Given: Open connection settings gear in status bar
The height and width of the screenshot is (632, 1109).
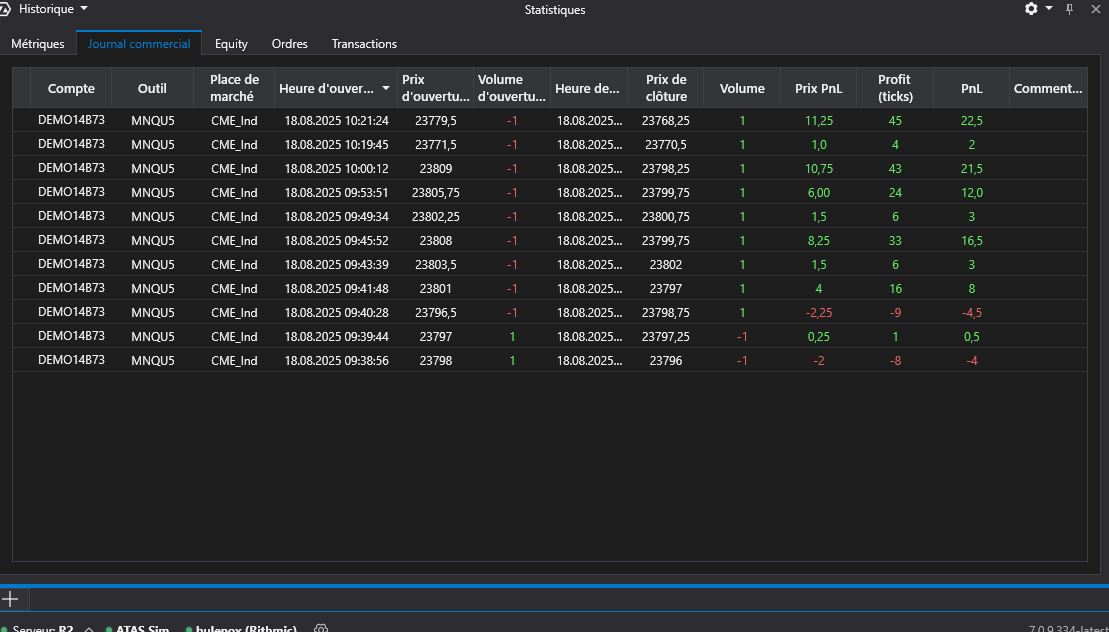Looking at the screenshot, I should coord(321,629).
